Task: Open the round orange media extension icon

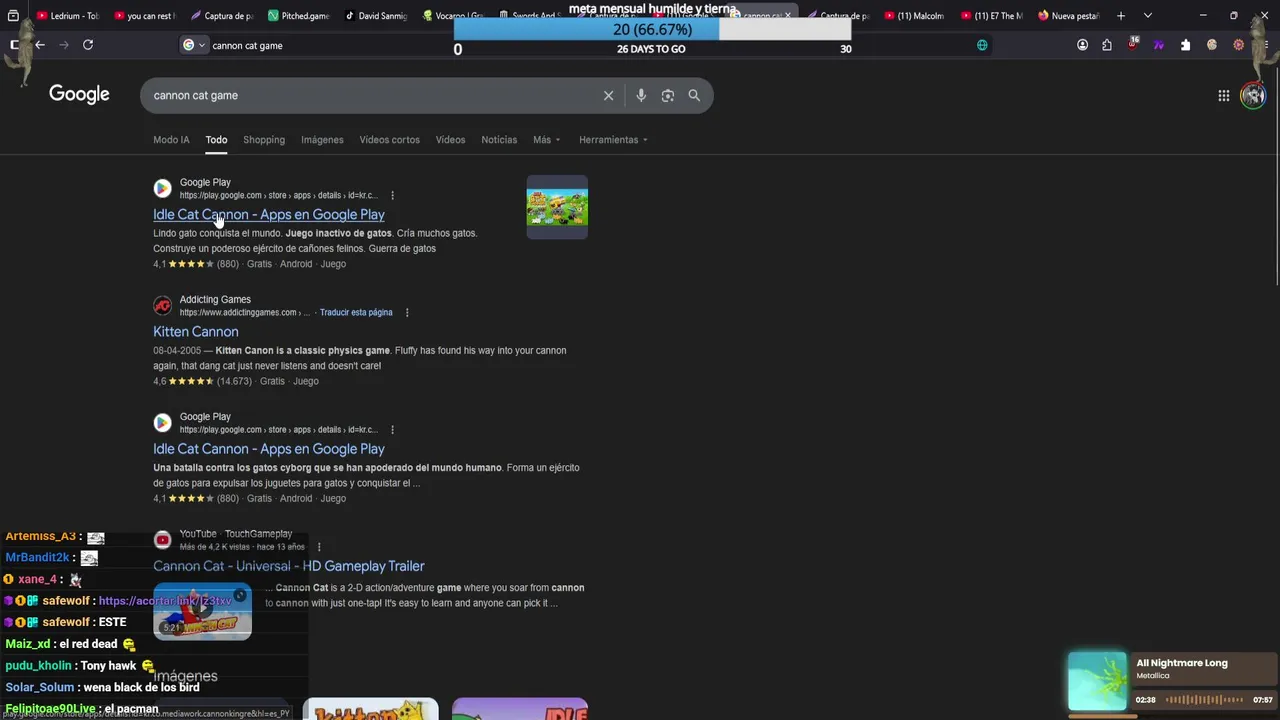Action: 1238,45
